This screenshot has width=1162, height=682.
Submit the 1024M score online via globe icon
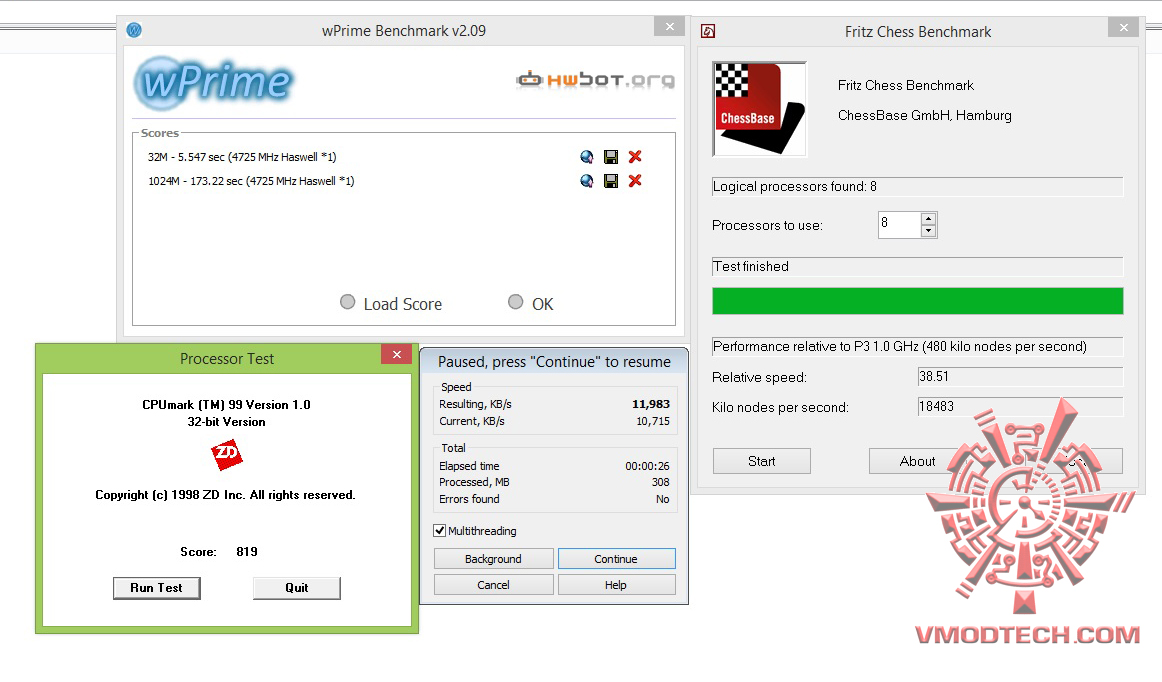tap(587, 181)
